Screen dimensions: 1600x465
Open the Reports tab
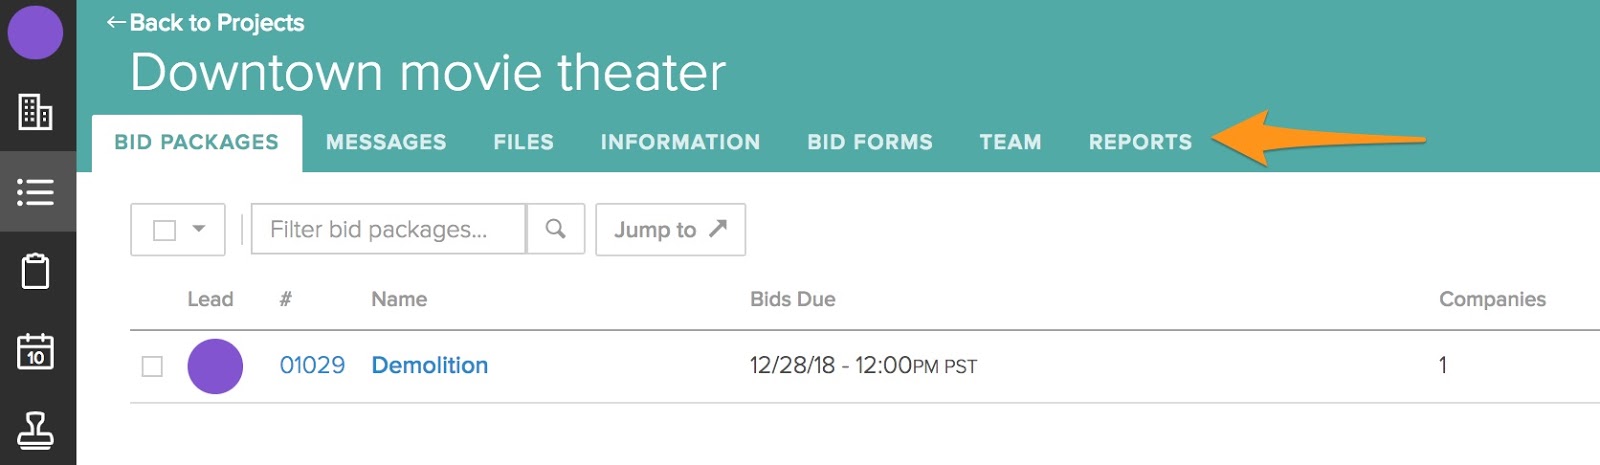pos(1140,142)
